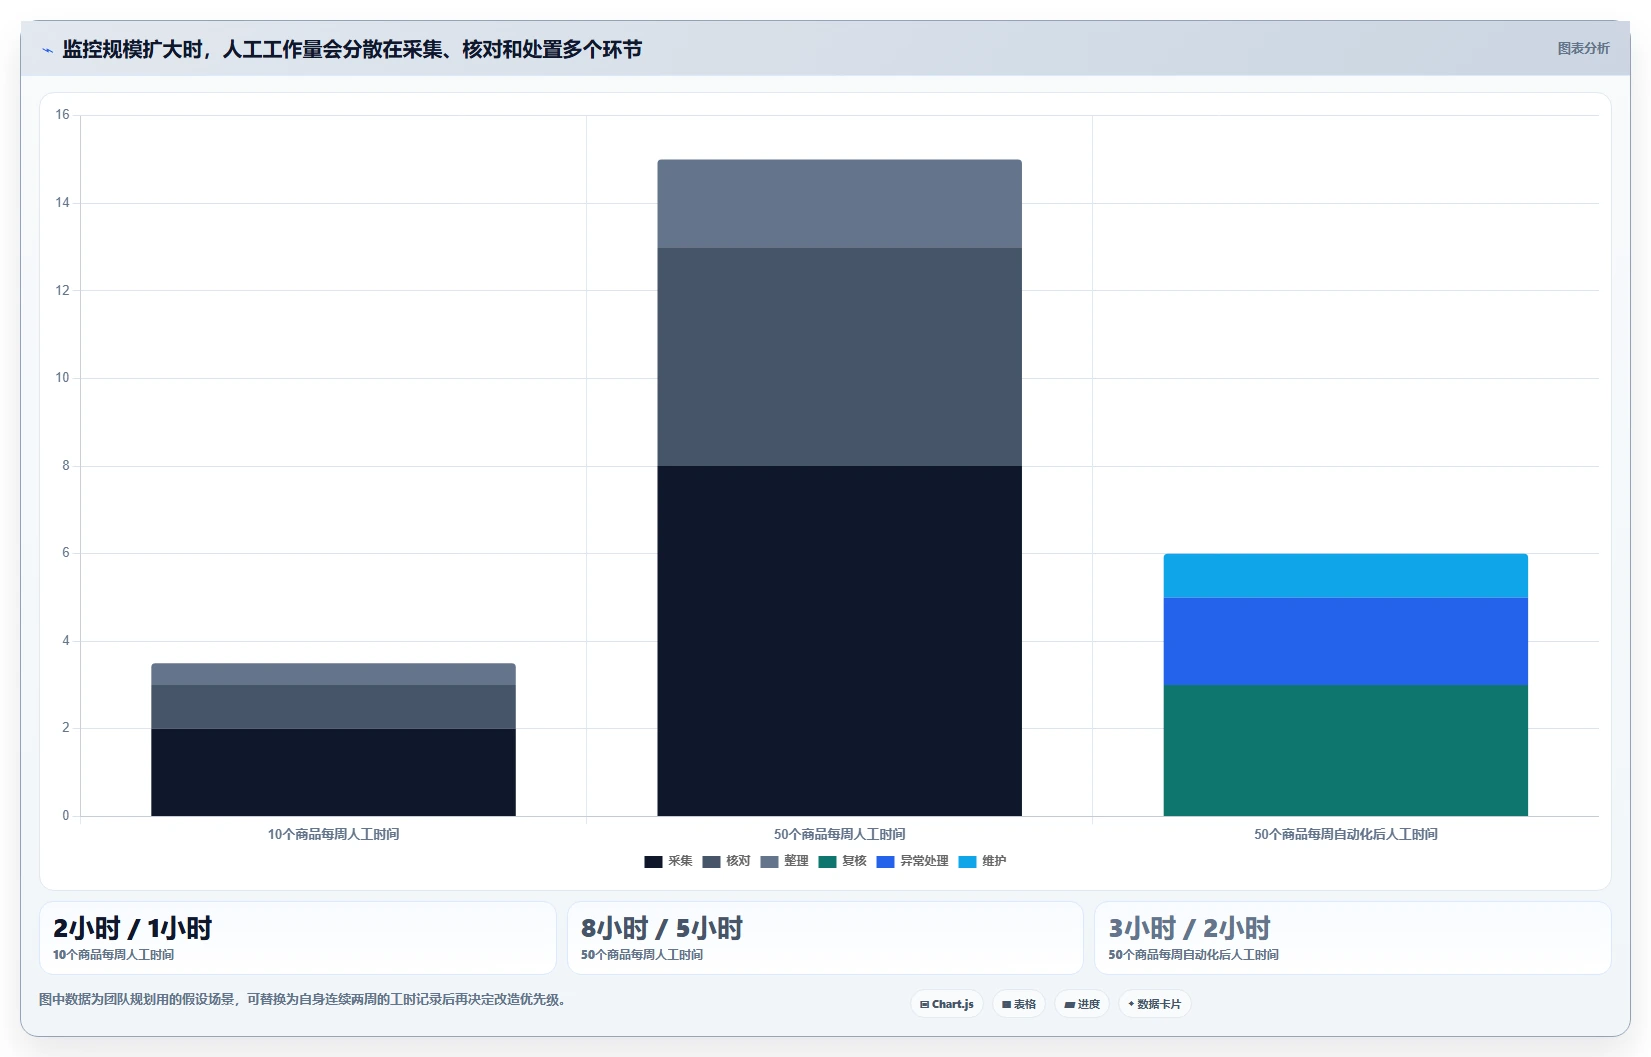The width and height of the screenshot is (1651, 1057).
Task: Click the 整理 segment of the 10个商品 bar
Action: (333, 674)
